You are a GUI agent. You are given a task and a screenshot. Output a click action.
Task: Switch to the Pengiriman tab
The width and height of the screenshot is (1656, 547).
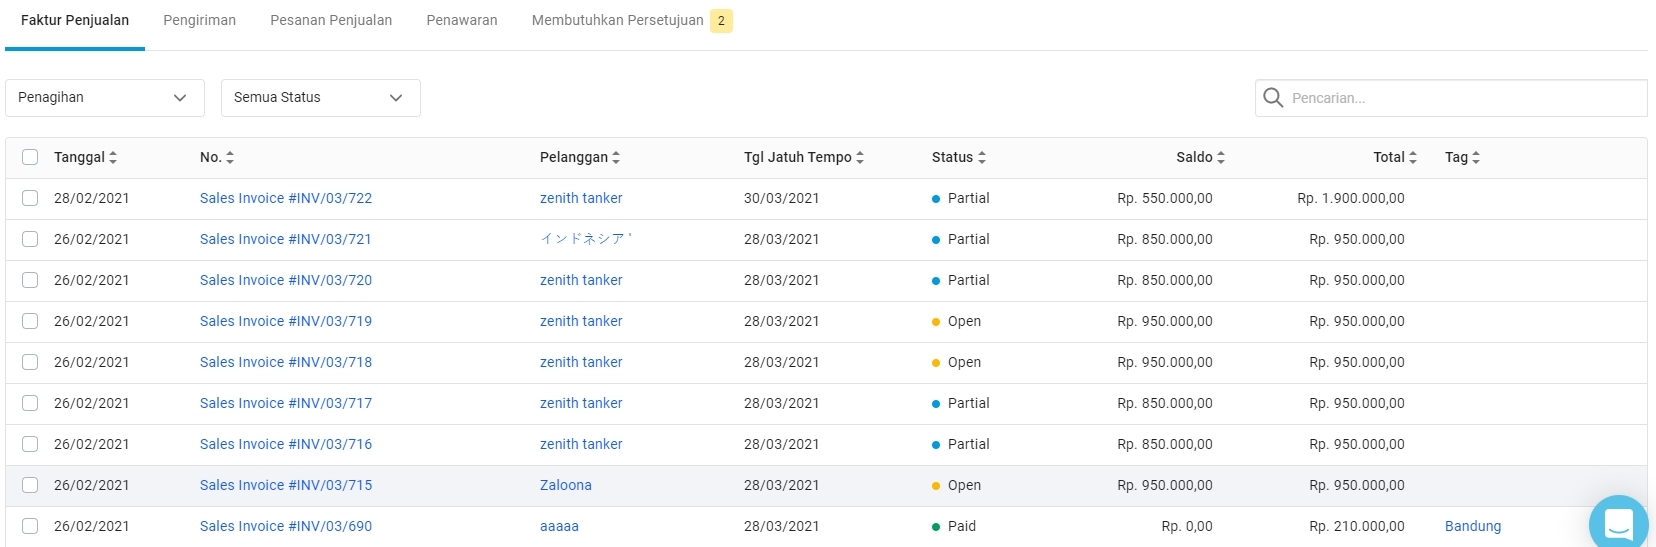pyautogui.click(x=199, y=20)
